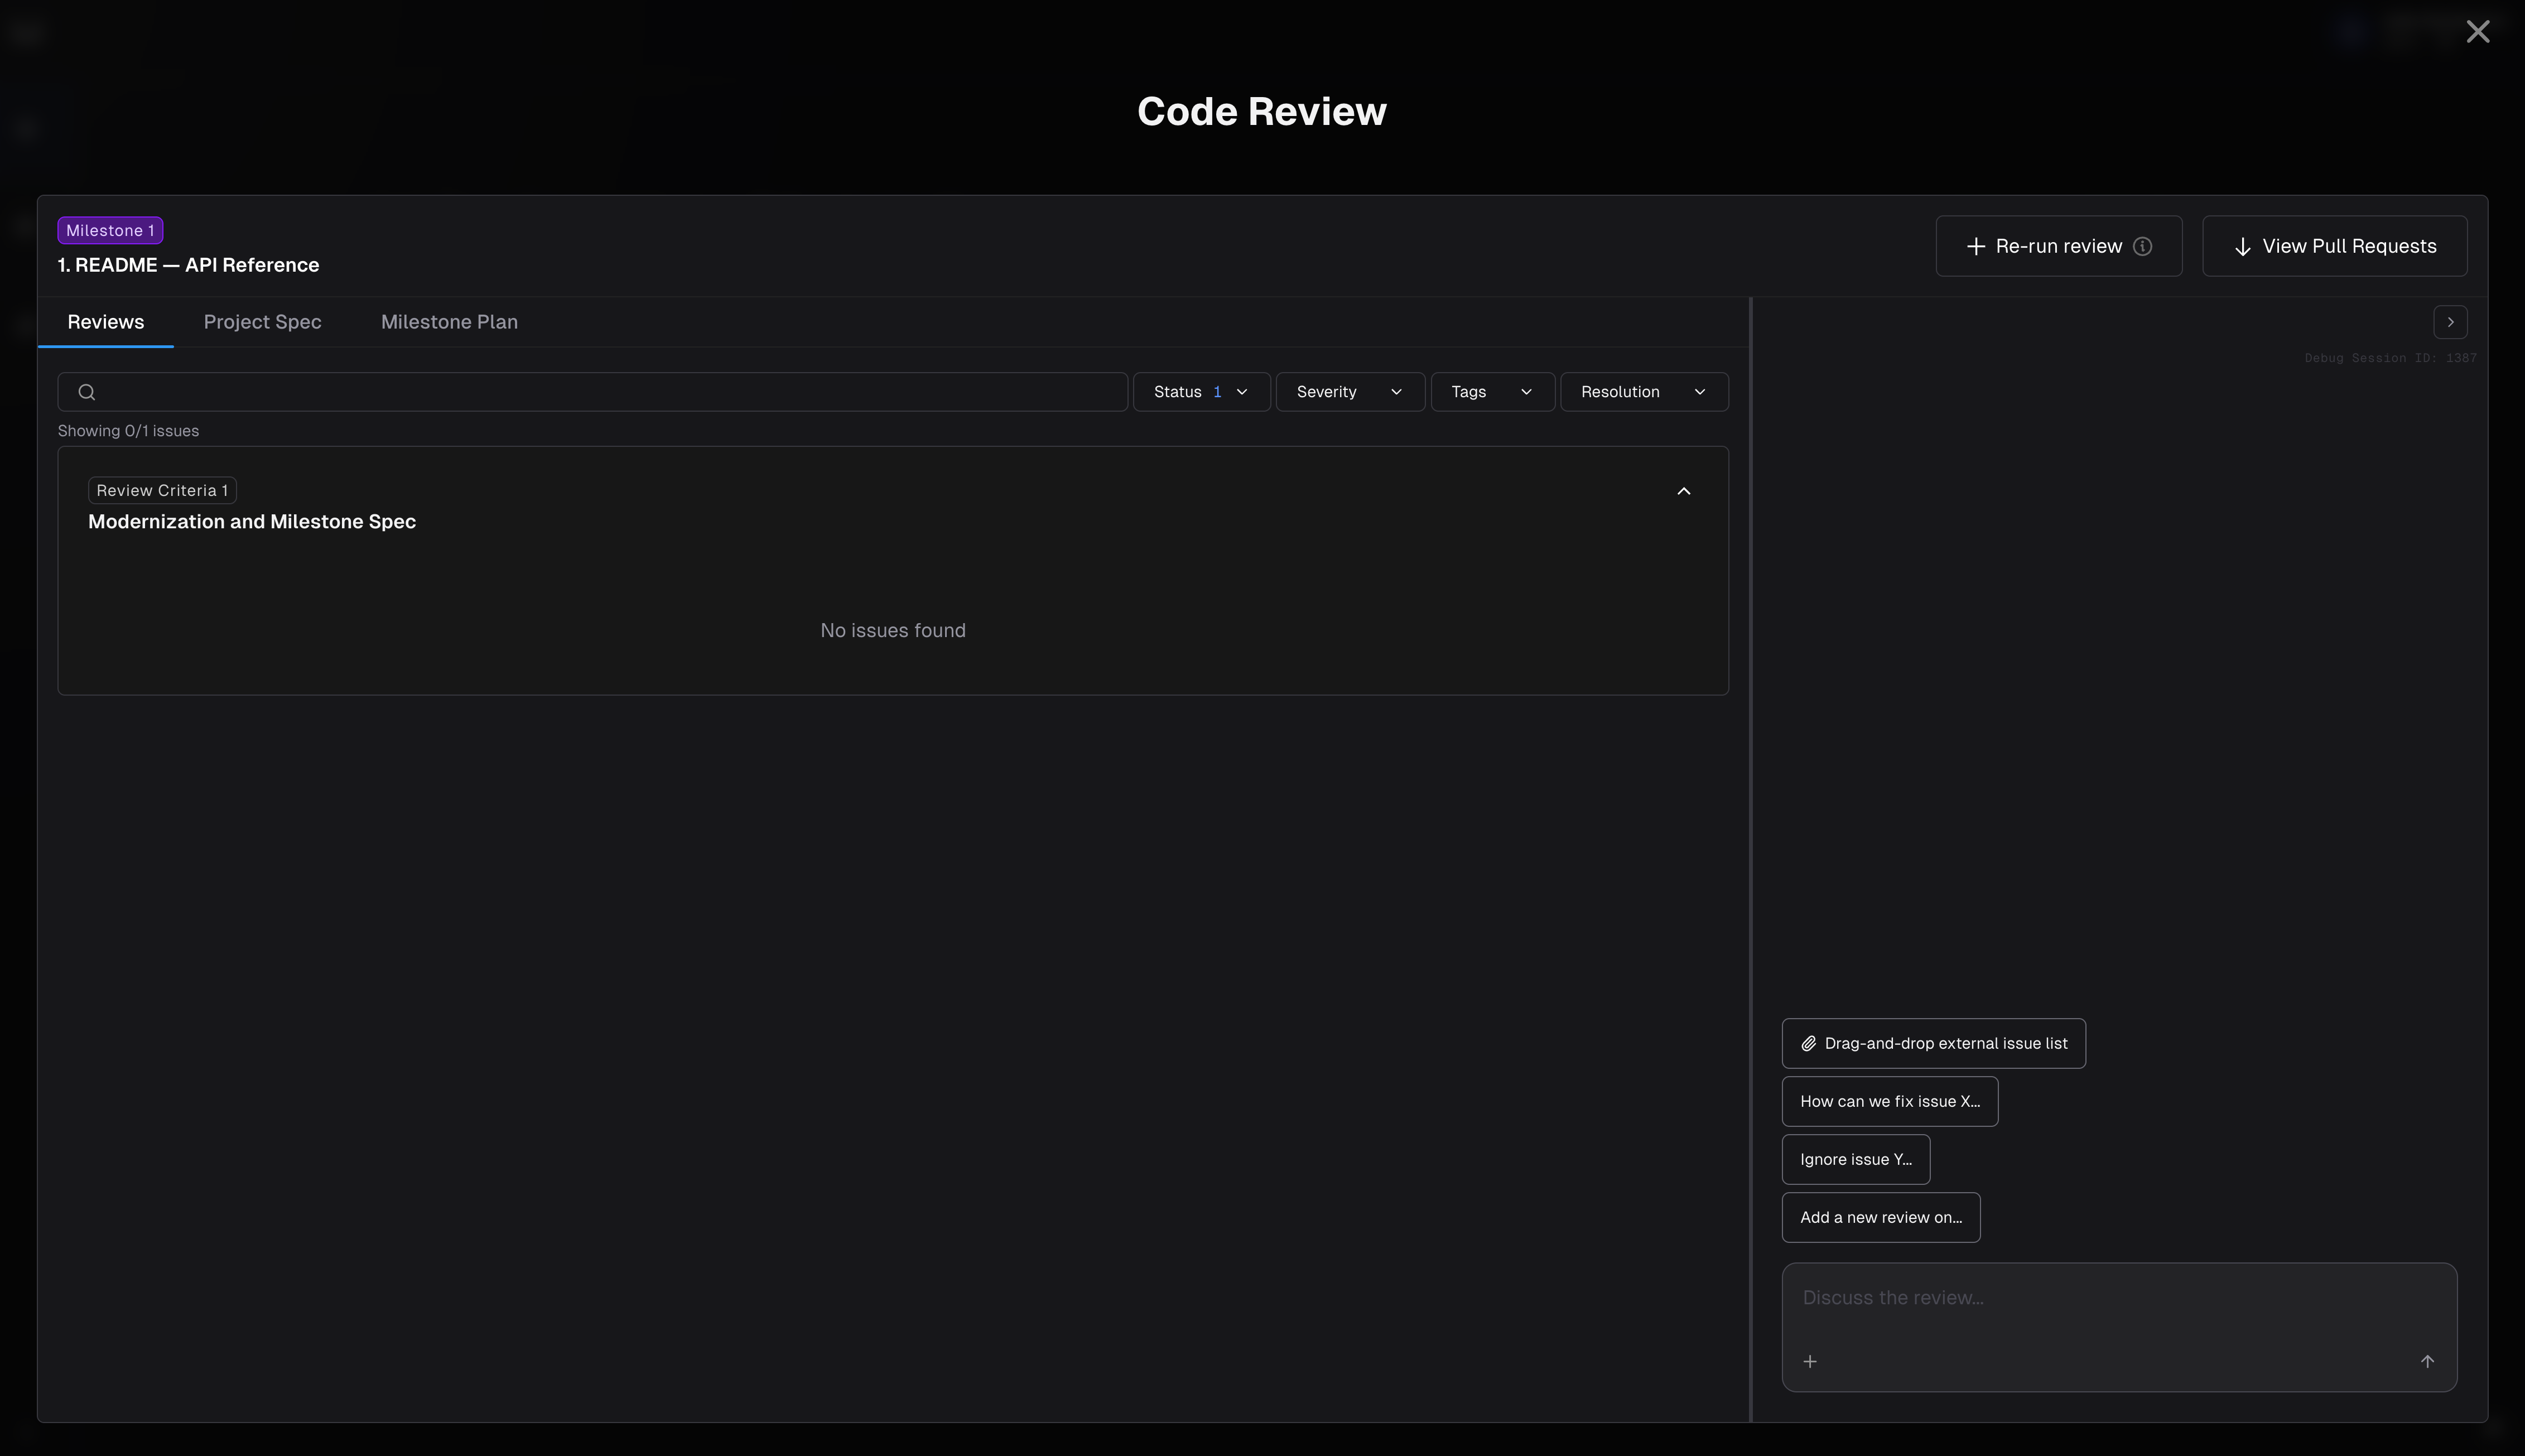
Task: Click 'Modernization and Milestone Spec' heading
Action: pyautogui.click(x=252, y=522)
